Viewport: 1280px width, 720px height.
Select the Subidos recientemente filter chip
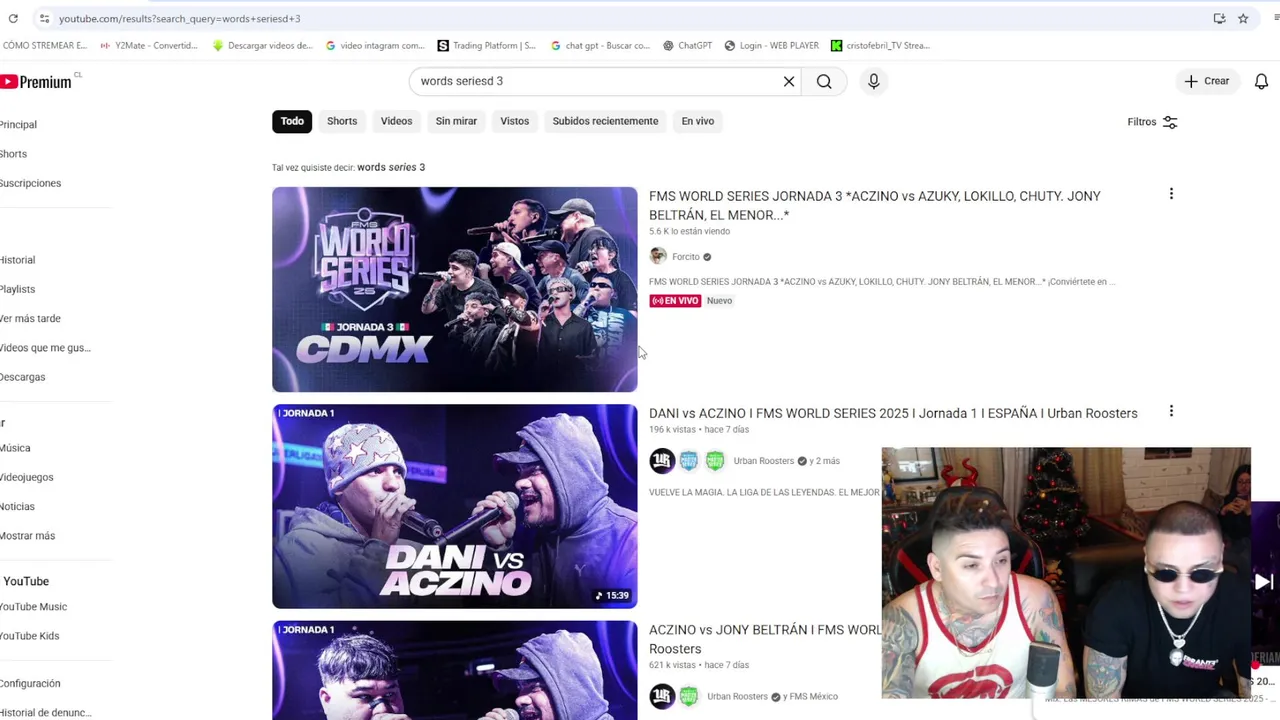605,121
